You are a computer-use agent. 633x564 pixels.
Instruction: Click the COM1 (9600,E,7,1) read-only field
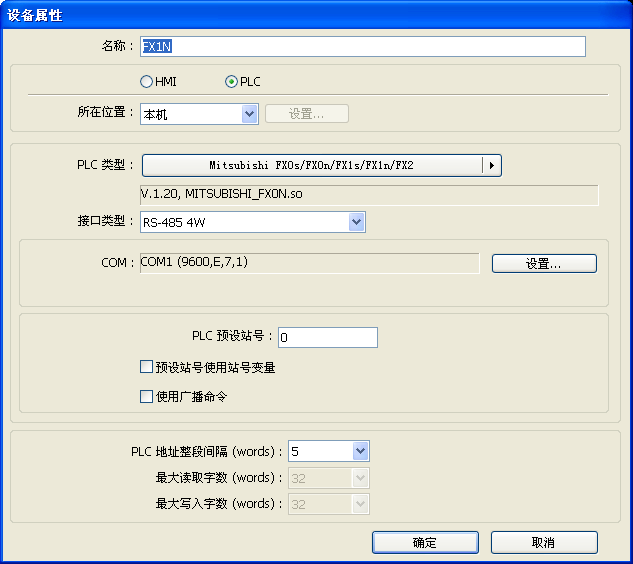[x=309, y=263]
